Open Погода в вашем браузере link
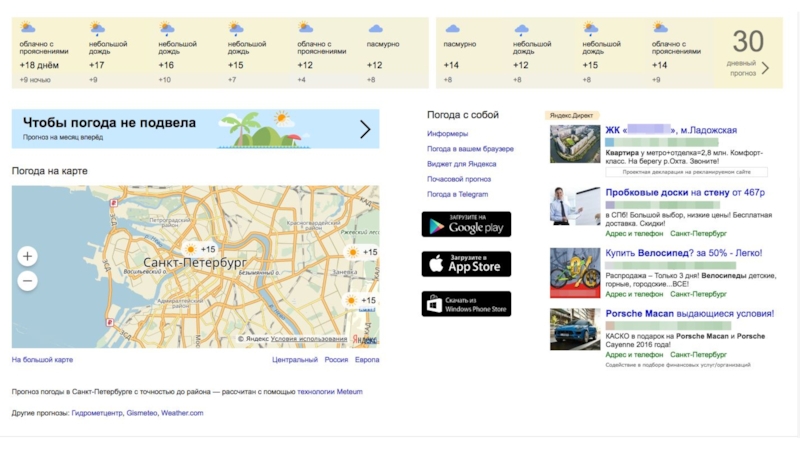Viewport: 800px width, 450px height. pyautogui.click(x=470, y=149)
